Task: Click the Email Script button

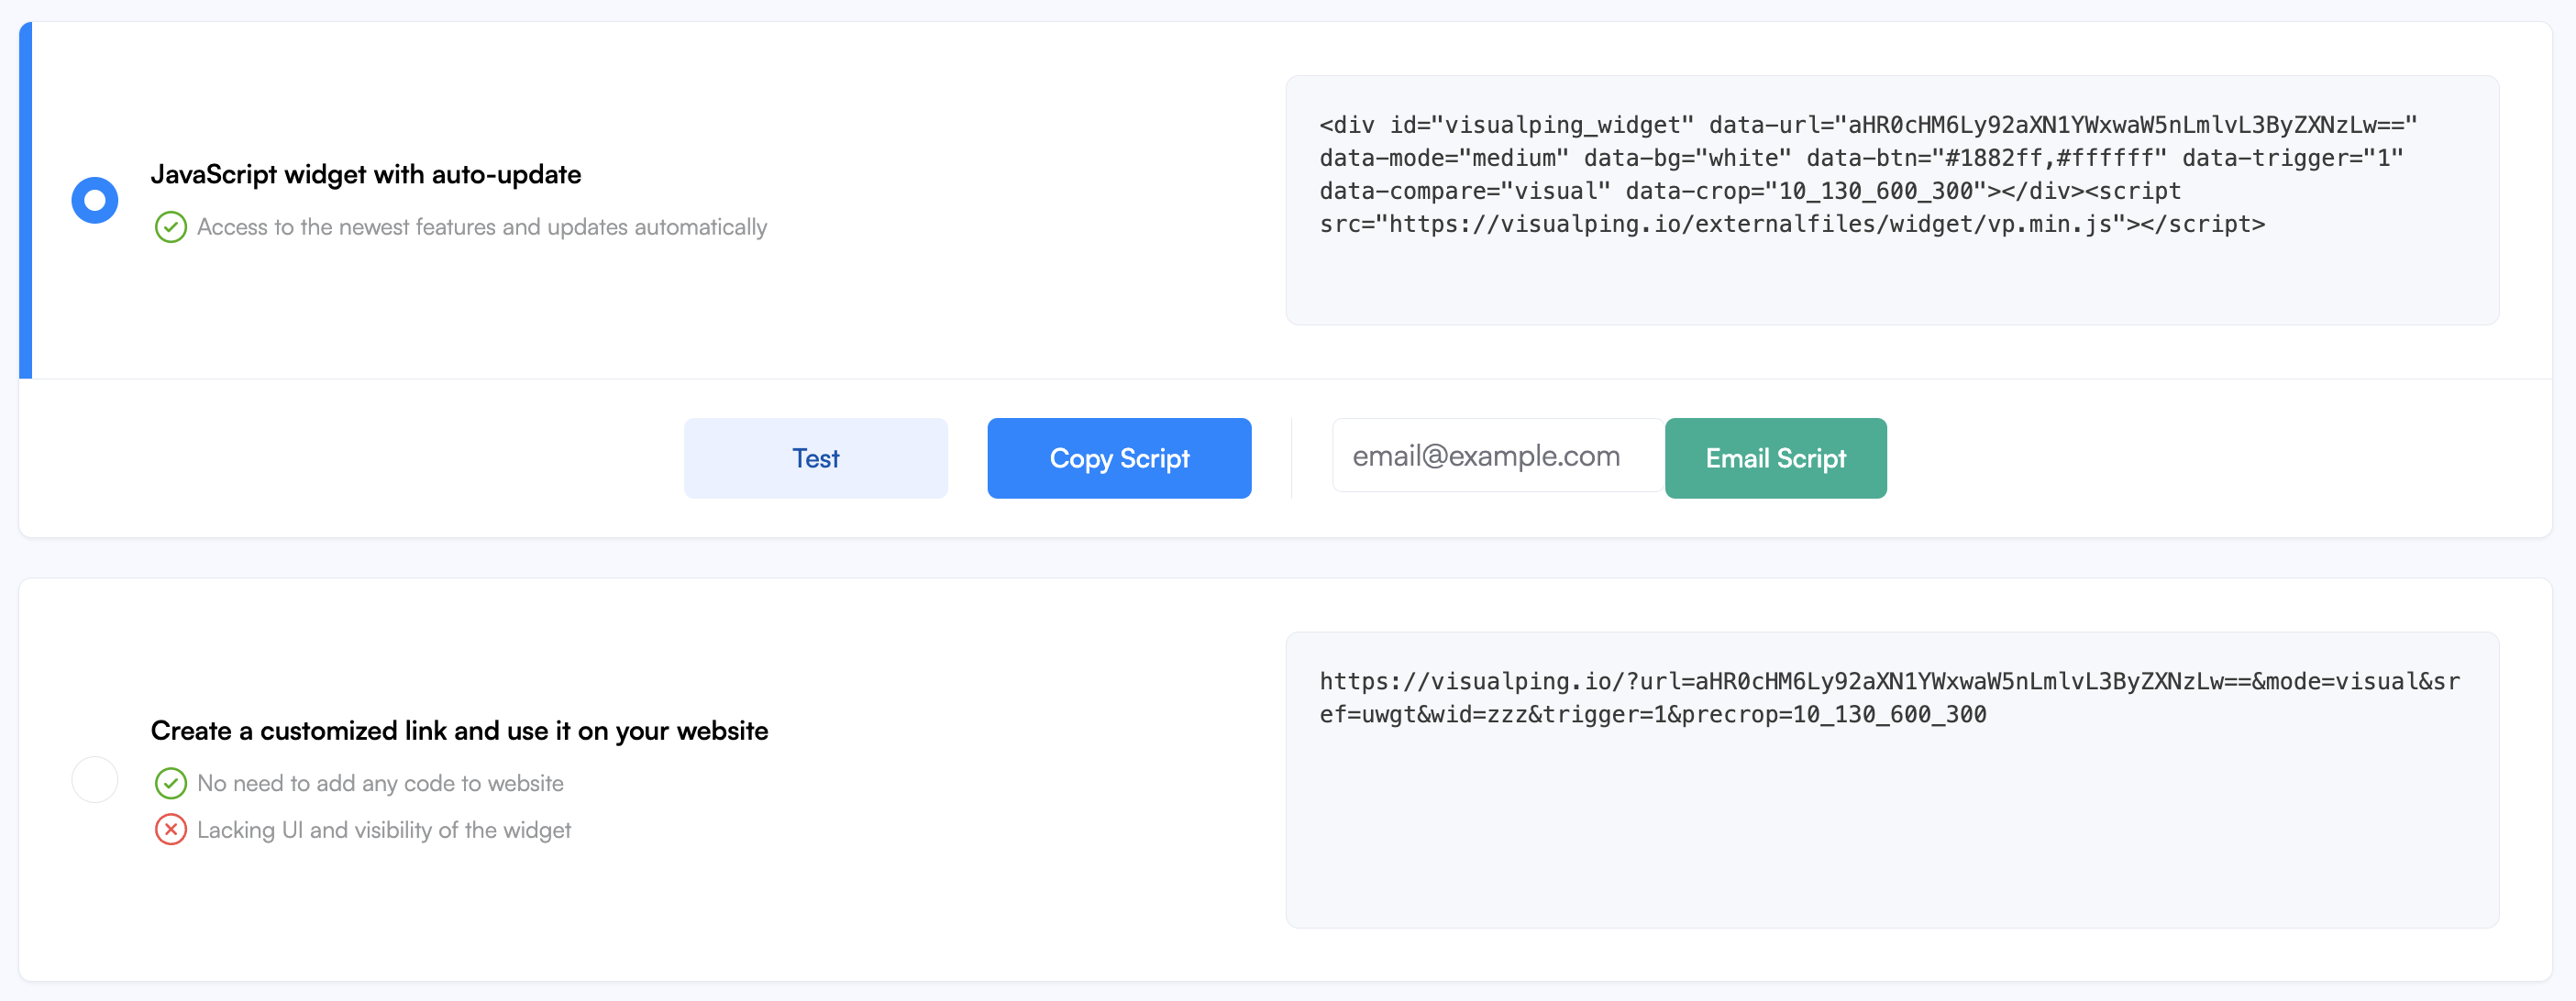Action: 1775,458
